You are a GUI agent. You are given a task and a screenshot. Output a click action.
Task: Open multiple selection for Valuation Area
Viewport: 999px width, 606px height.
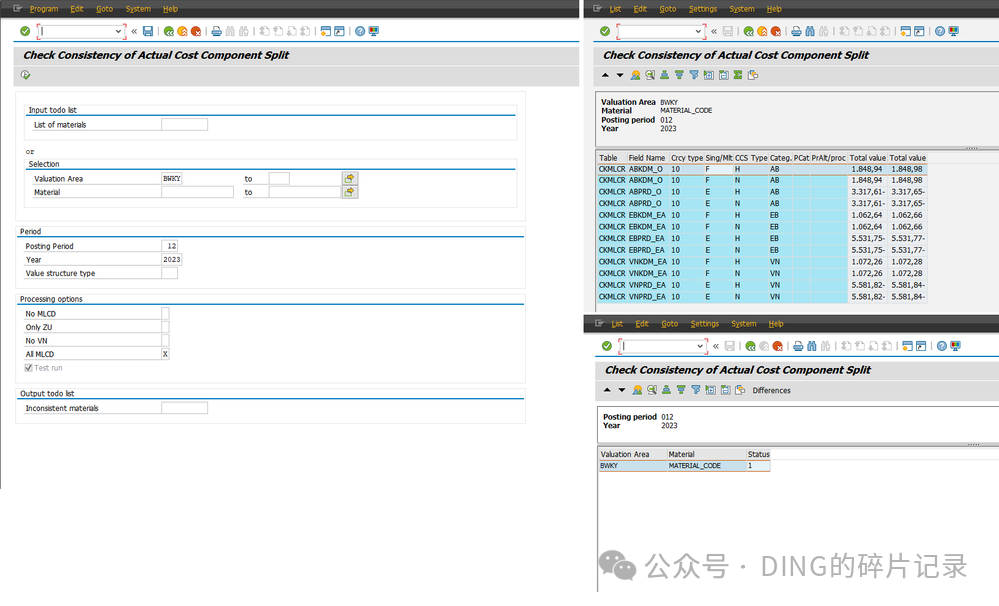[x=350, y=178]
